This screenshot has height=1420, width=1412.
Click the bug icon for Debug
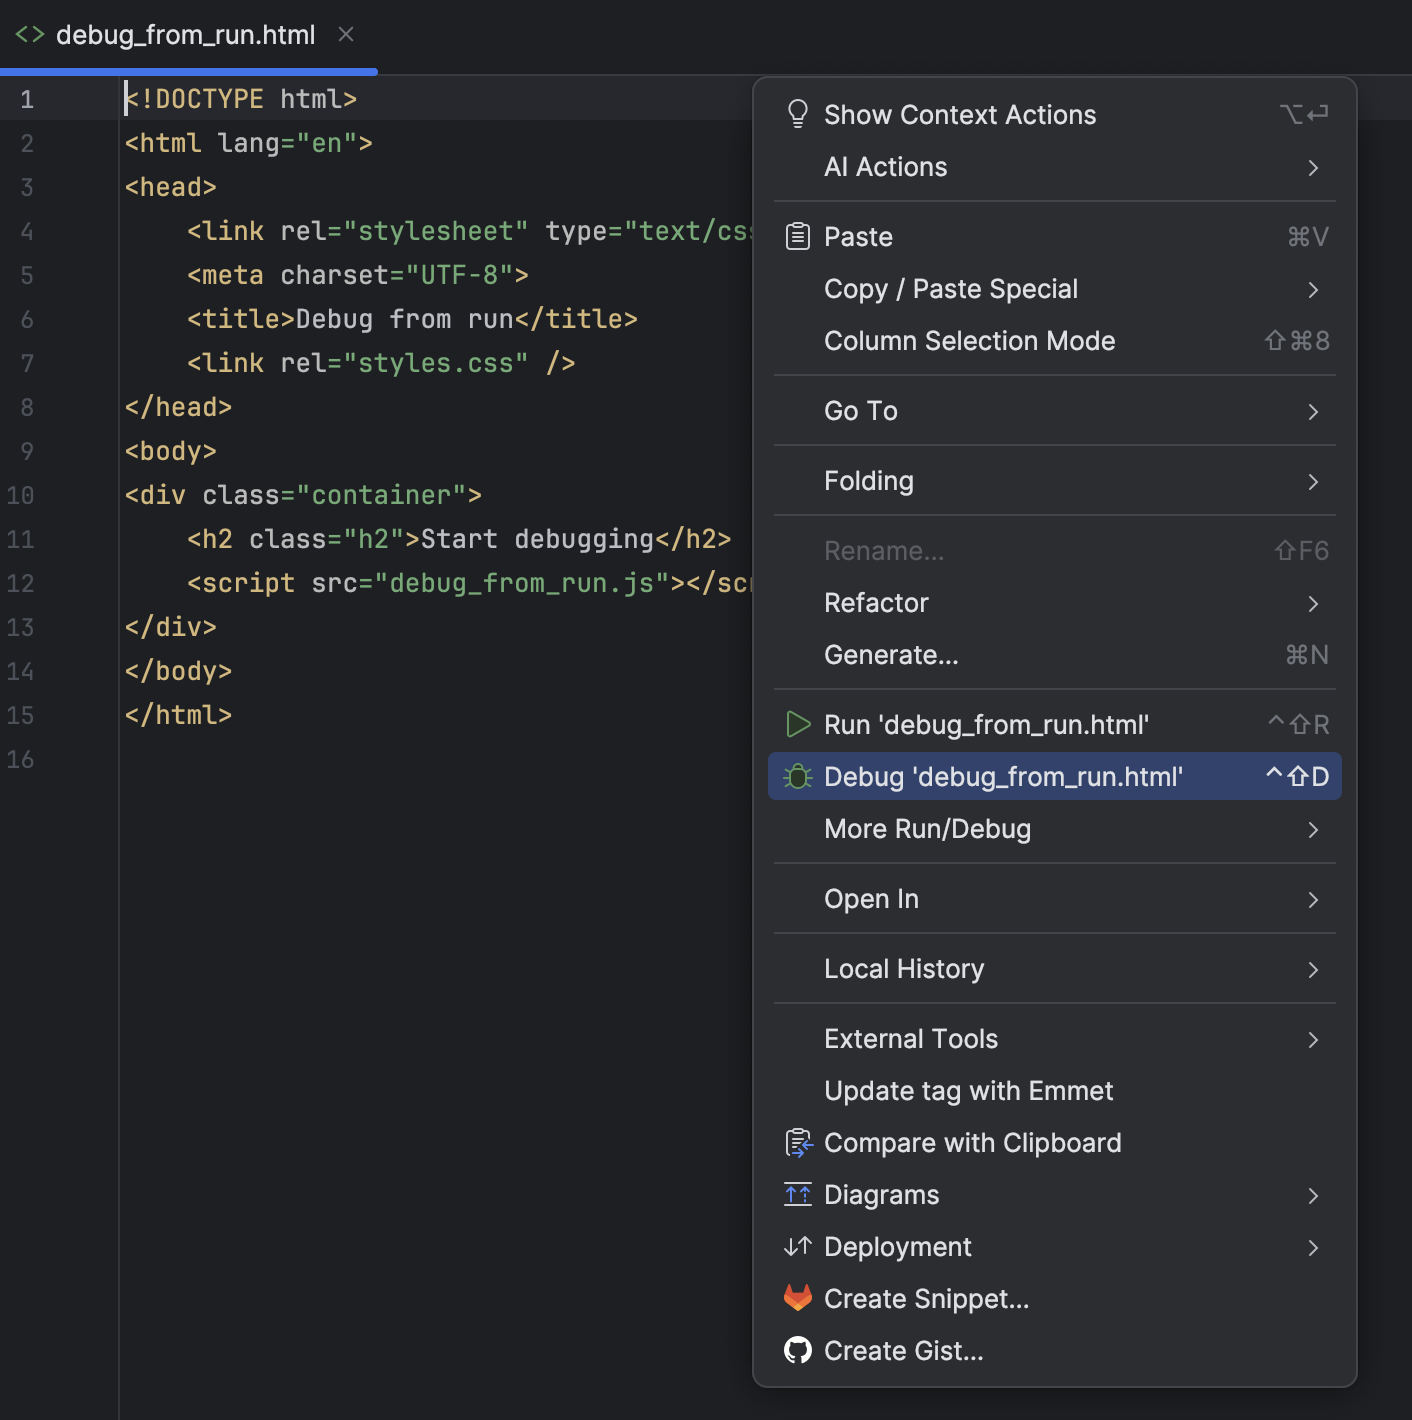[797, 776]
